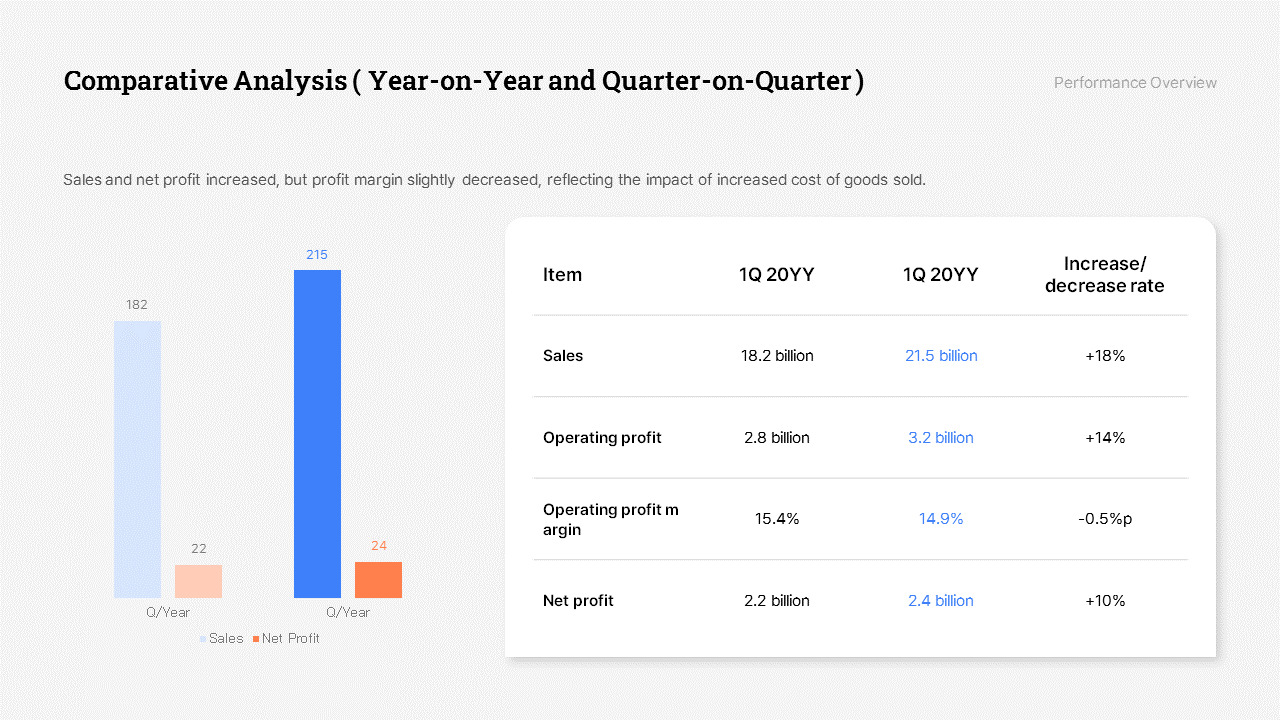The image size is (1280, 720).
Task: Click the blue 21.5 billion value
Action: [x=940, y=355]
